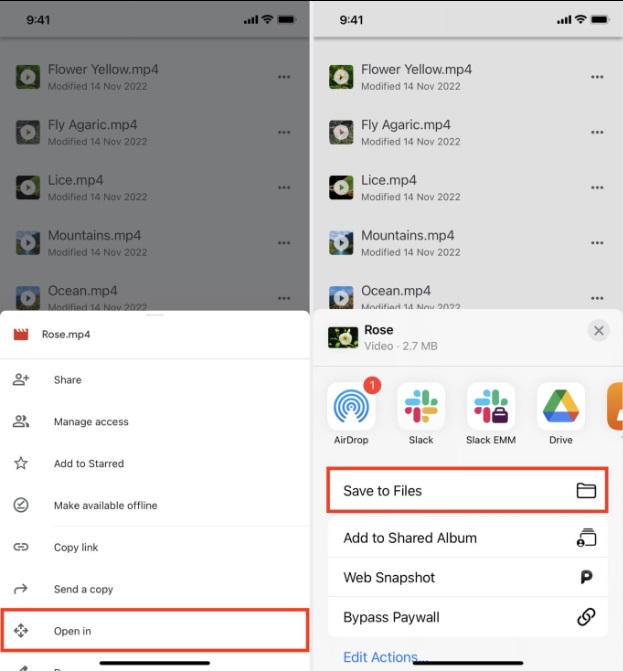
Task: Tap the Slack EMM app icon
Action: click(491, 406)
